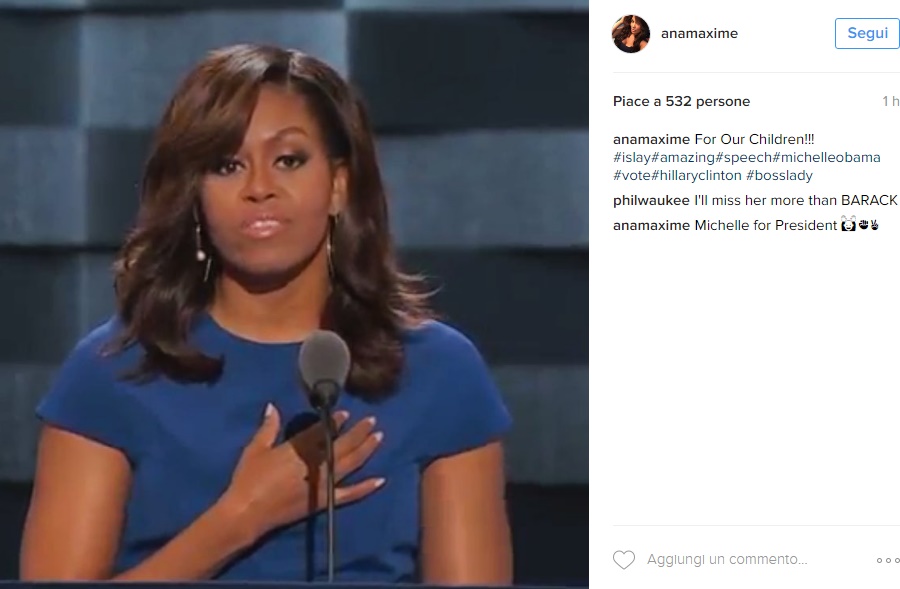Click anamaxime in Michelle for President comment
The height and width of the screenshot is (589, 900).
(651, 225)
